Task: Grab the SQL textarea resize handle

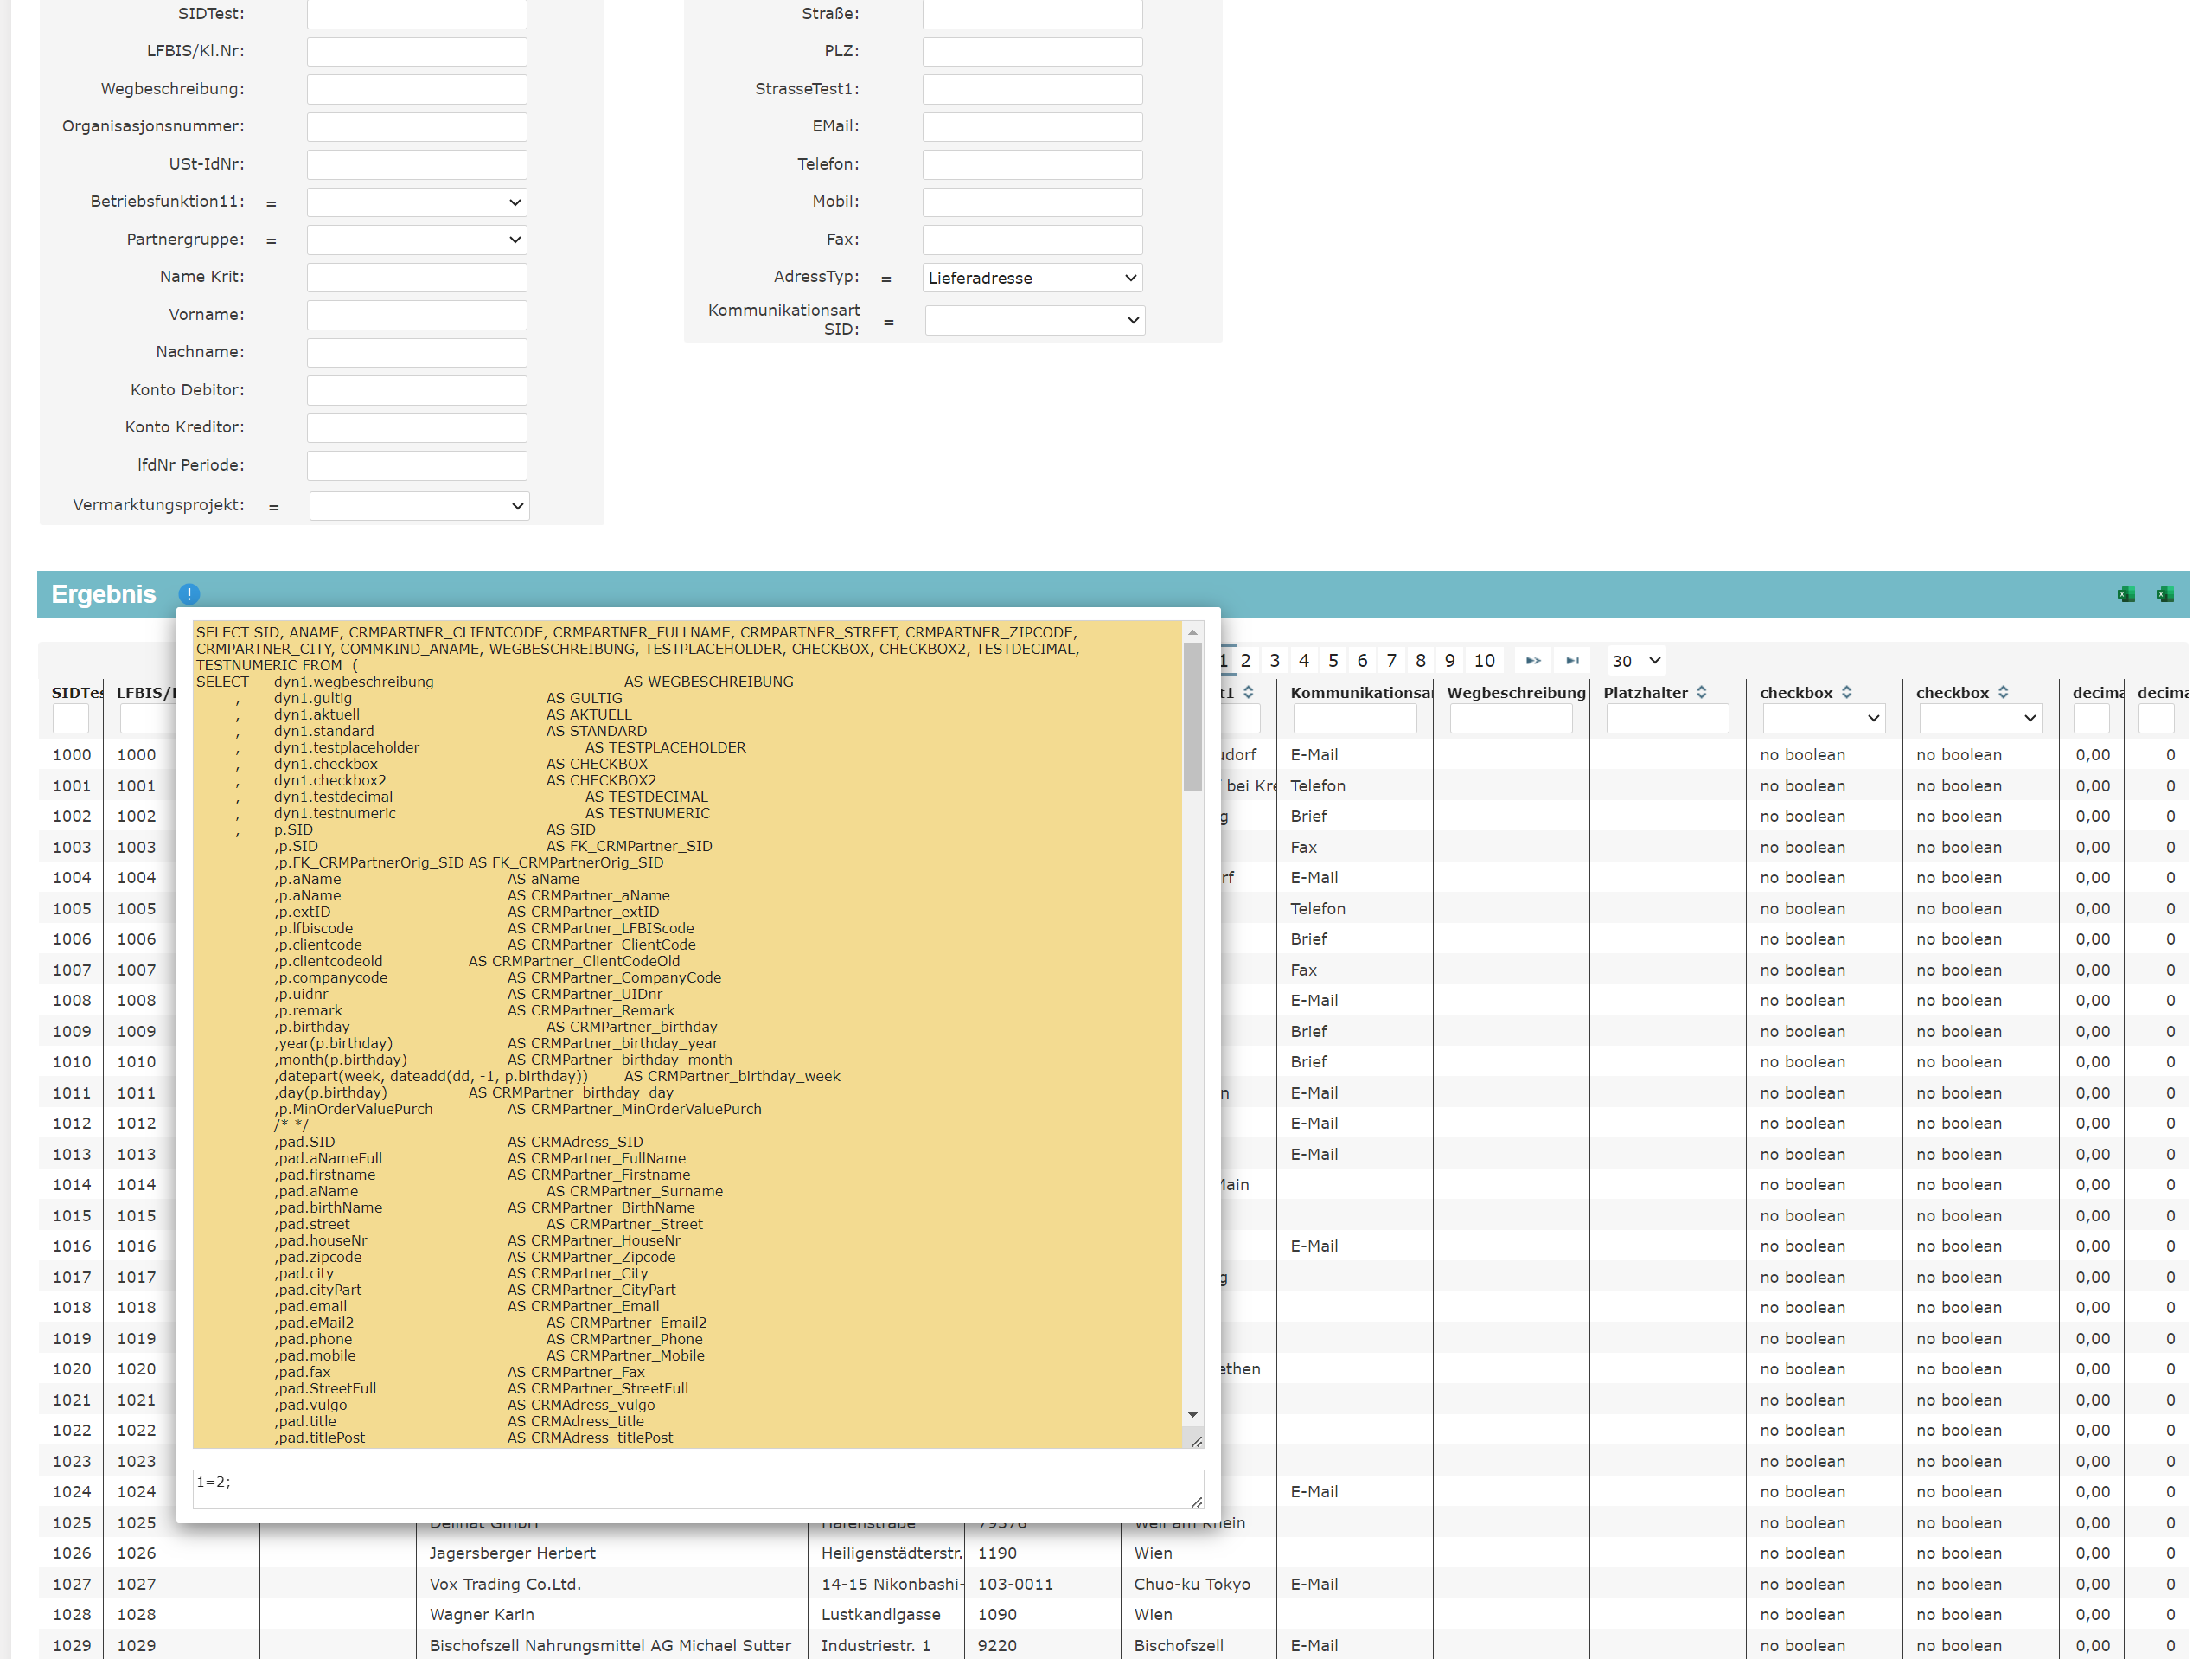Action: coord(1196,1441)
